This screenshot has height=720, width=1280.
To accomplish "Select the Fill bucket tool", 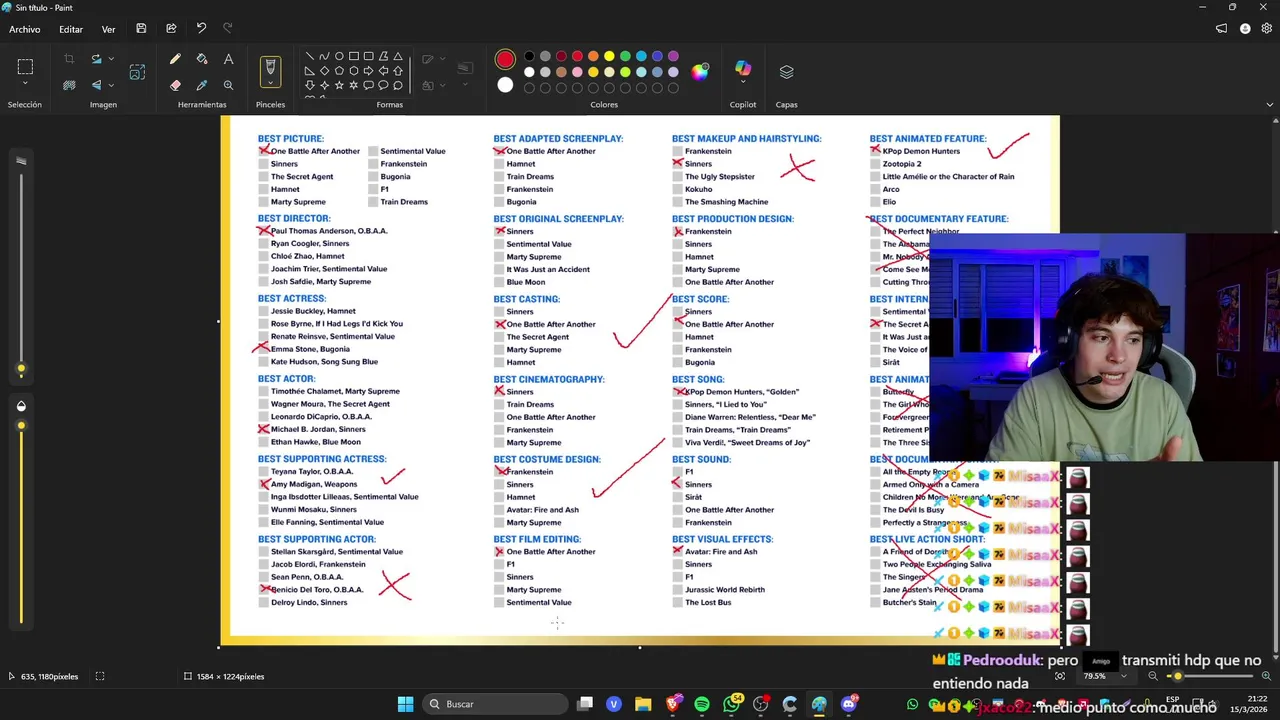I will point(202,59).
